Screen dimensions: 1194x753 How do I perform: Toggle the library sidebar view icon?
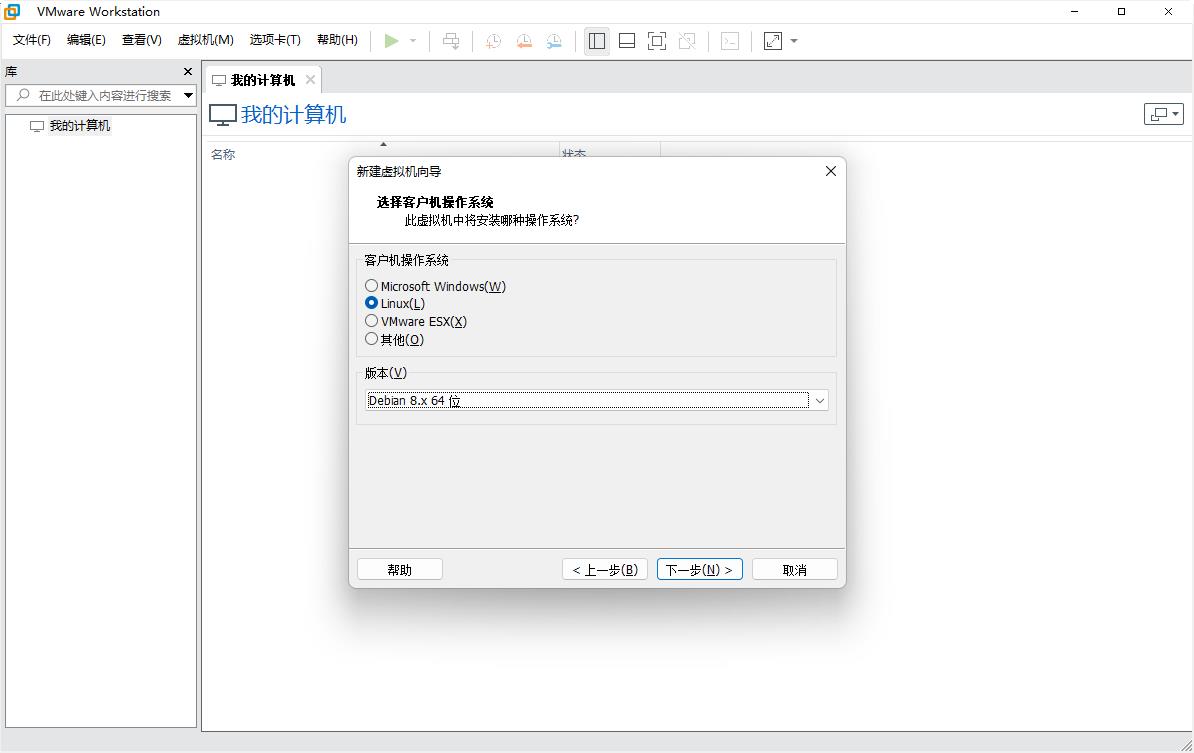tap(597, 41)
